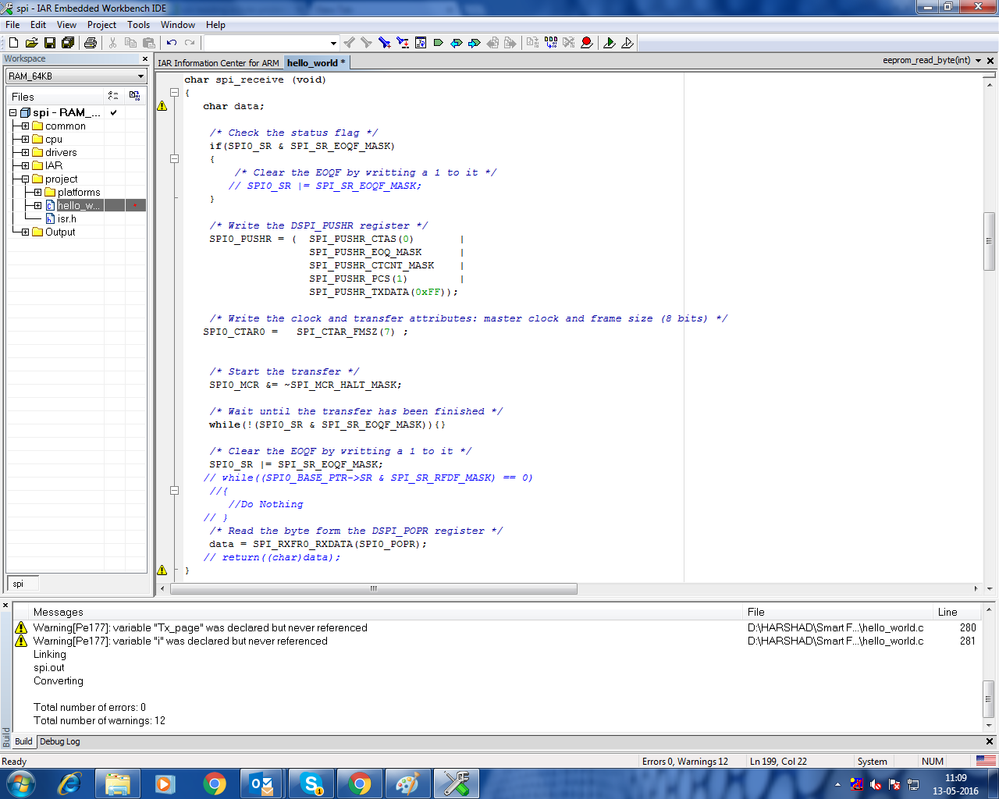
Task: Close the editor tab with X button
Action: [x=990, y=61]
